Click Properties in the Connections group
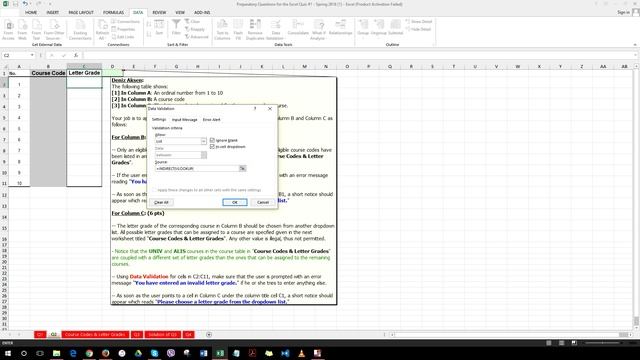The width and height of the screenshot is (640, 360). coord(123,29)
